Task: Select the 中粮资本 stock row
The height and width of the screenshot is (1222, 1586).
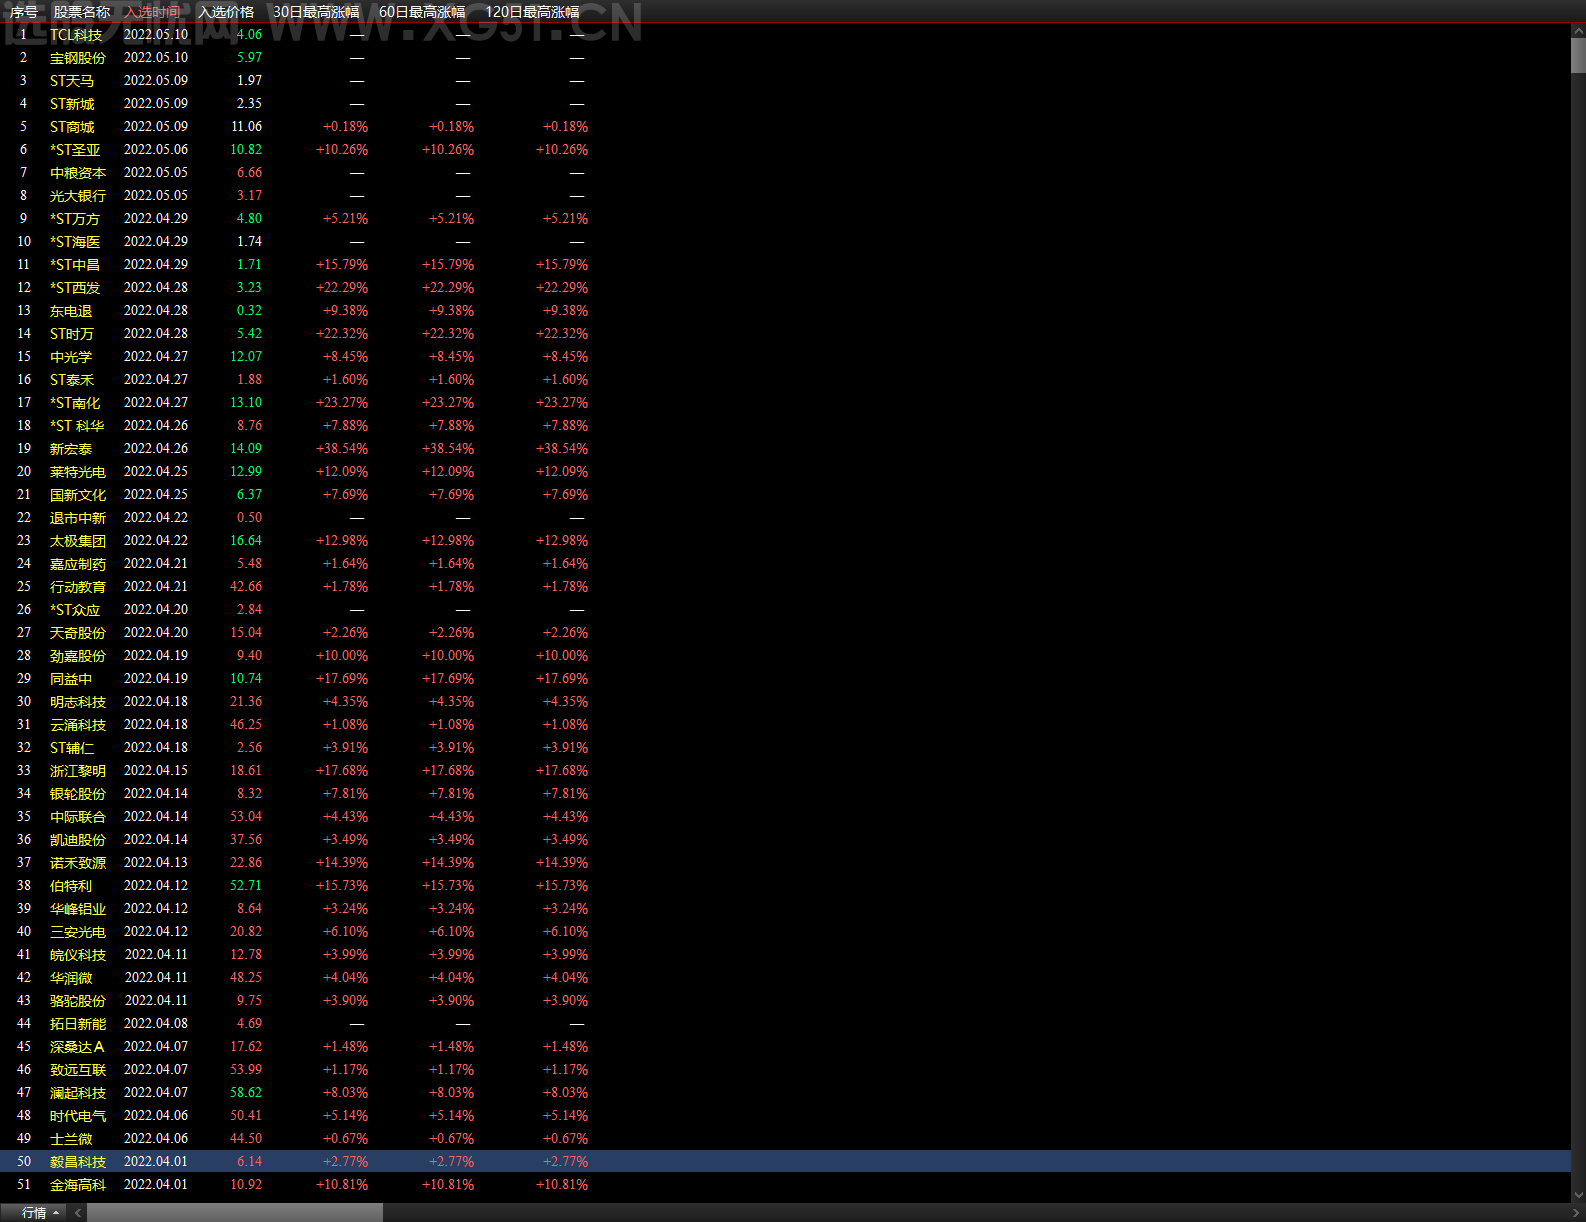Action: tap(785, 172)
